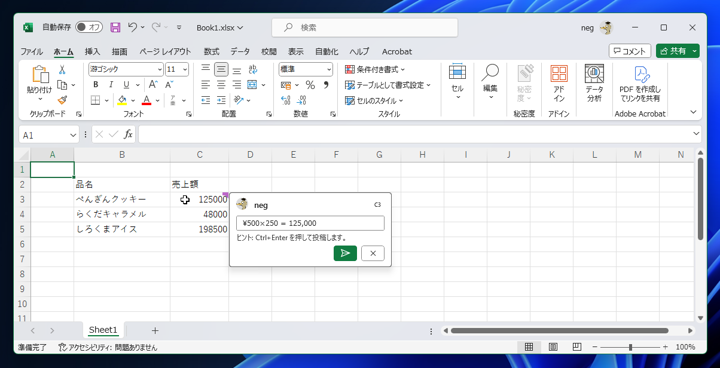The width and height of the screenshot is (720, 368).
Task: Click the Cut scissors icon
Action: point(62,70)
